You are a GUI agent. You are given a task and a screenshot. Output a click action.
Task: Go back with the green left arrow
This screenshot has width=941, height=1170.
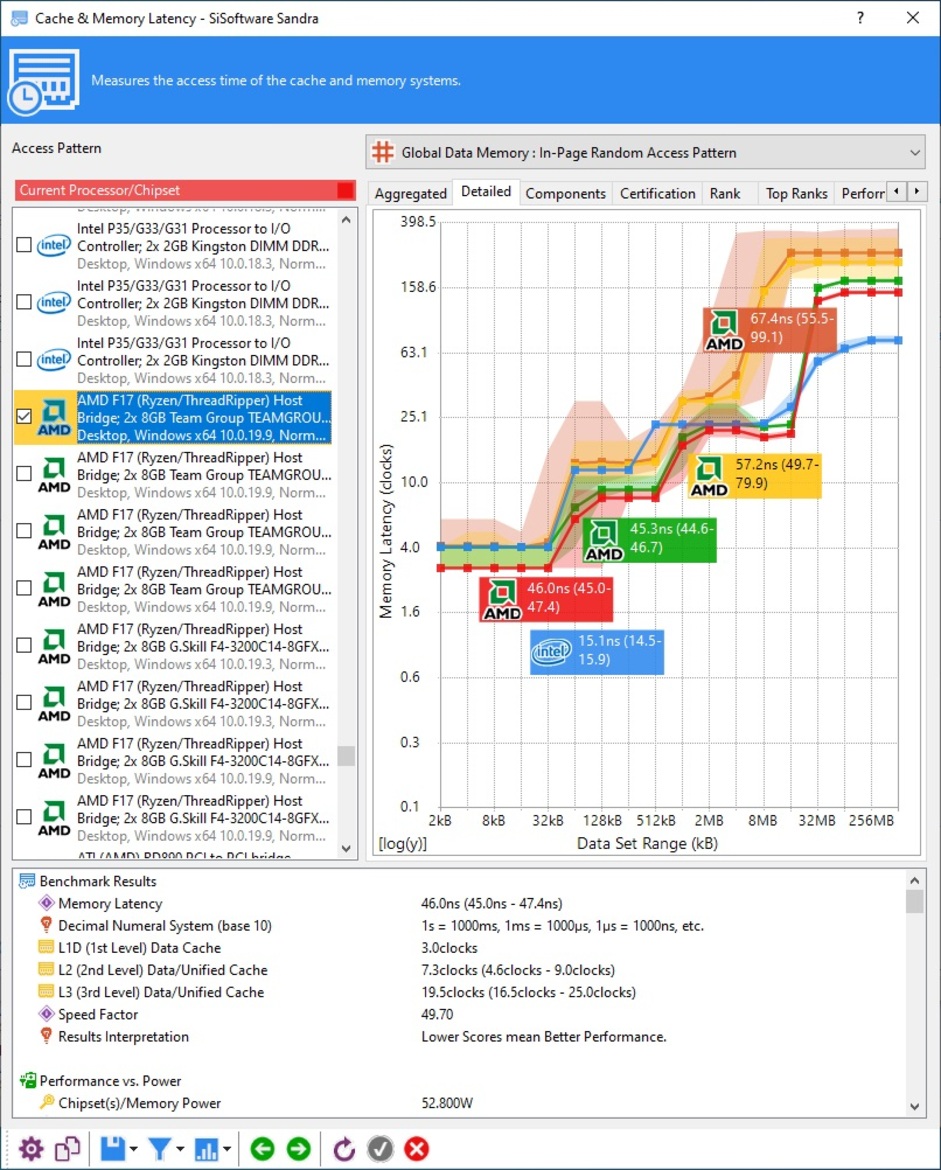(263, 1148)
